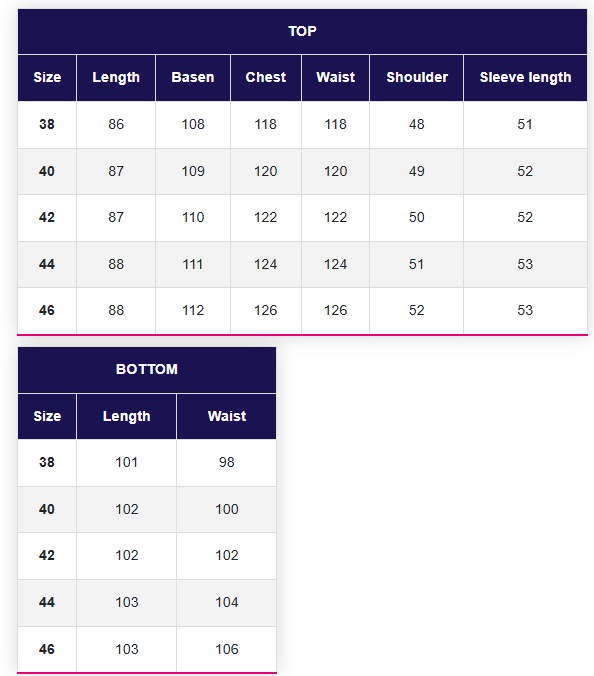Click the Basen value 110 cell
This screenshot has width=594, height=676.
click(x=193, y=218)
